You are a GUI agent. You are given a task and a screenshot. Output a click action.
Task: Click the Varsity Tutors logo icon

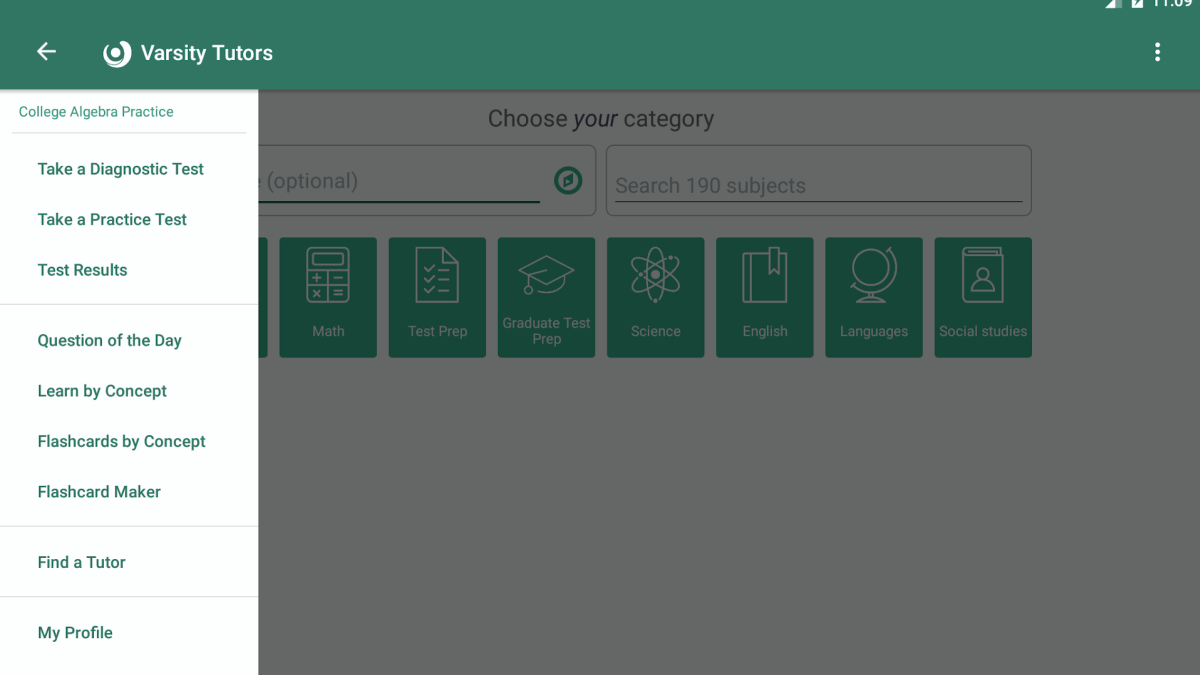click(x=117, y=53)
